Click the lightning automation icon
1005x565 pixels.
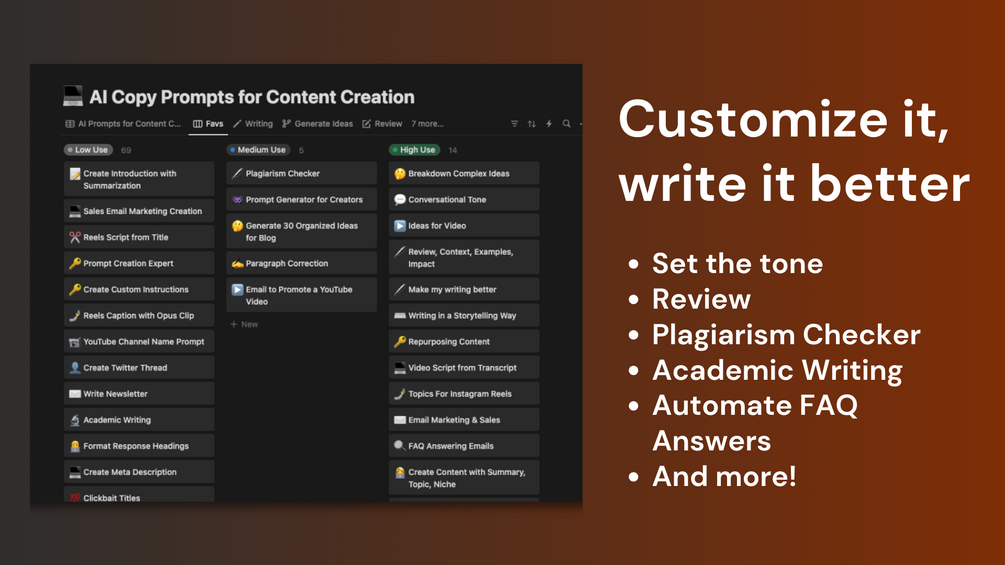coord(549,124)
